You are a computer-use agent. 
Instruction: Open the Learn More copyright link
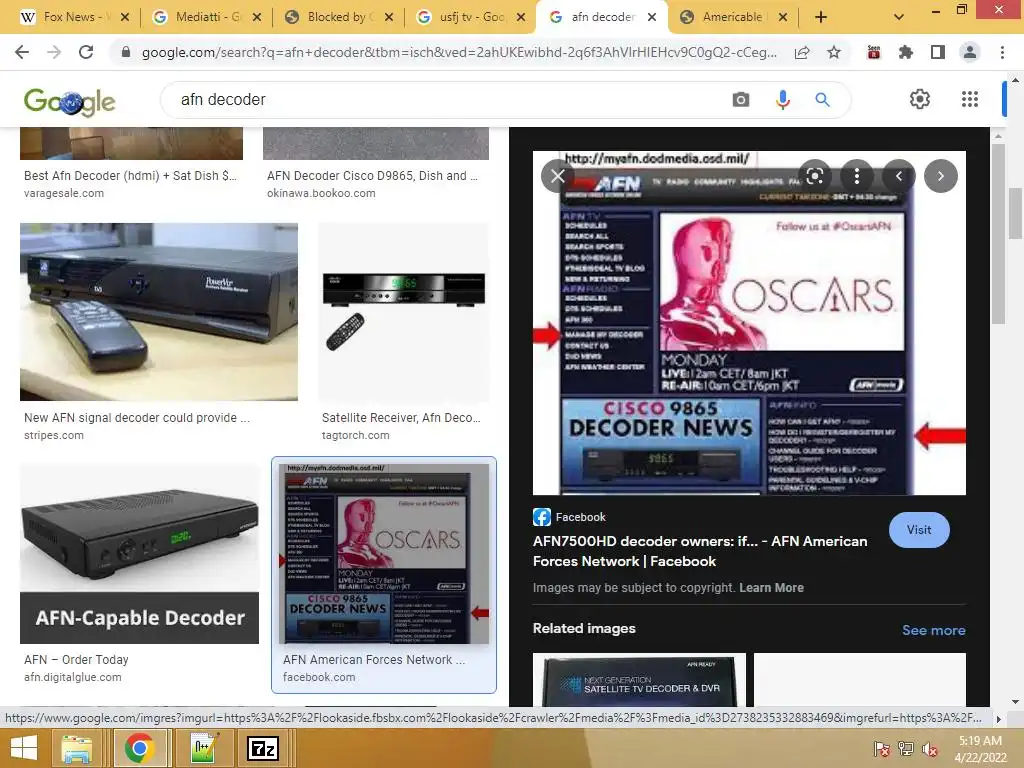771,587
